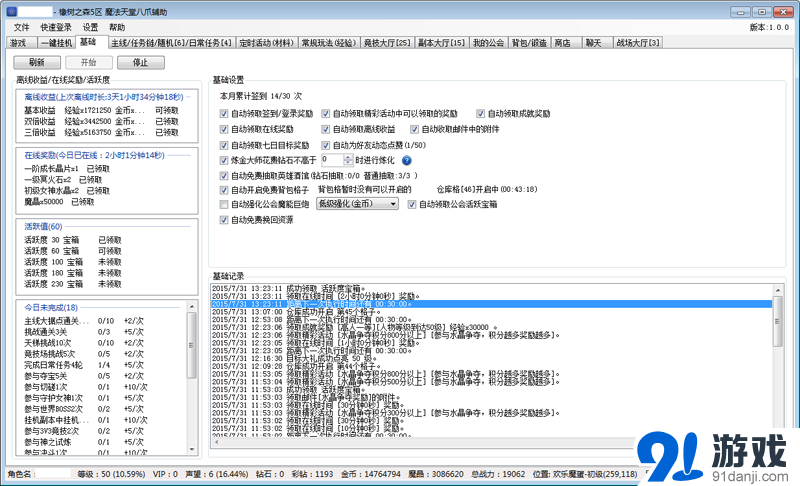Click the 停止 button

point(141,63)
